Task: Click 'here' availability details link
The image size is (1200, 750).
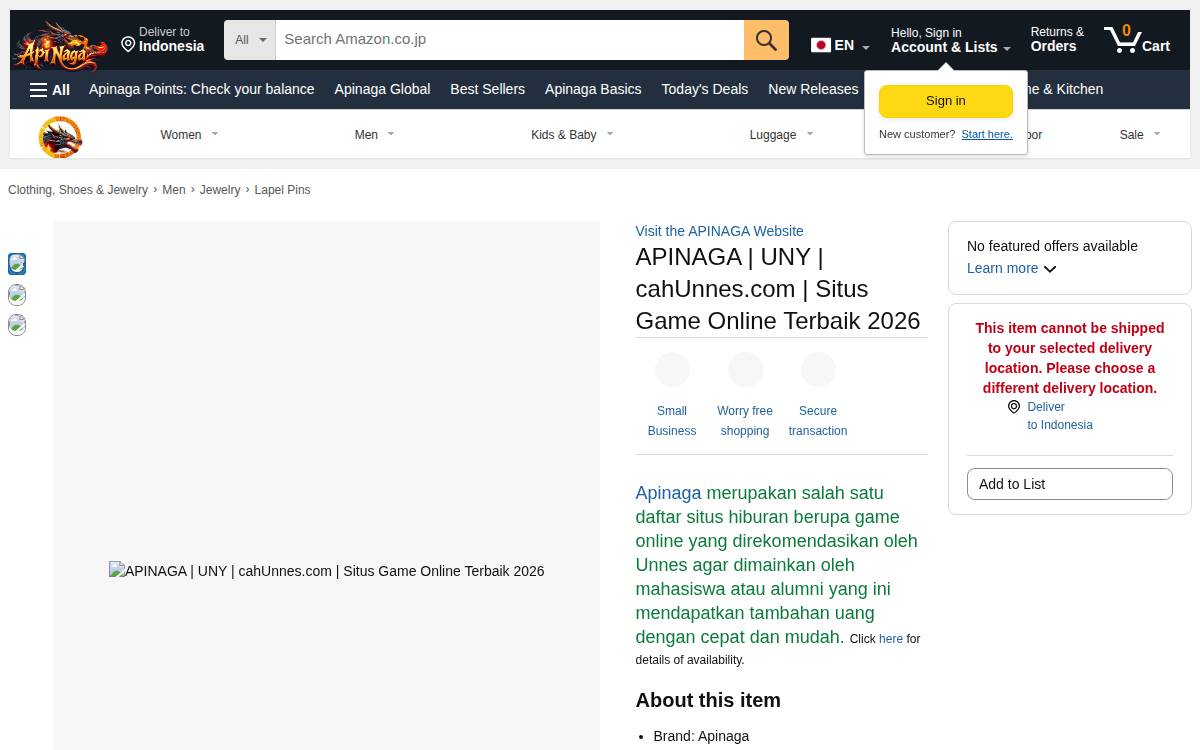Action: [x=891, y=639]
